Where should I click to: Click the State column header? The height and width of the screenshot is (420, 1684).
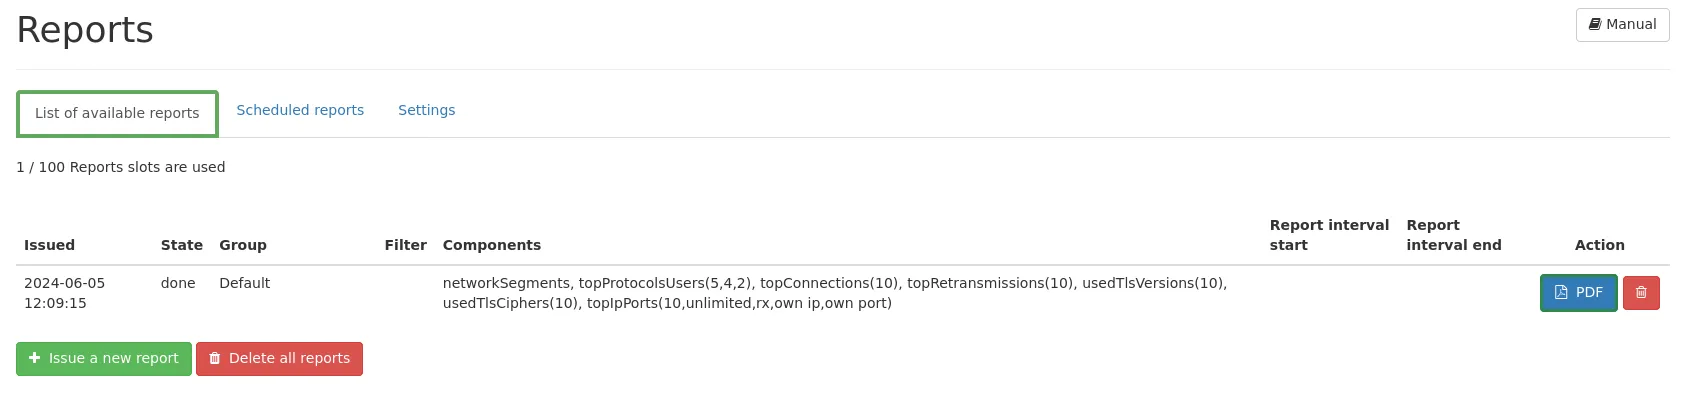pyautogui.click(x=181, y=245)
